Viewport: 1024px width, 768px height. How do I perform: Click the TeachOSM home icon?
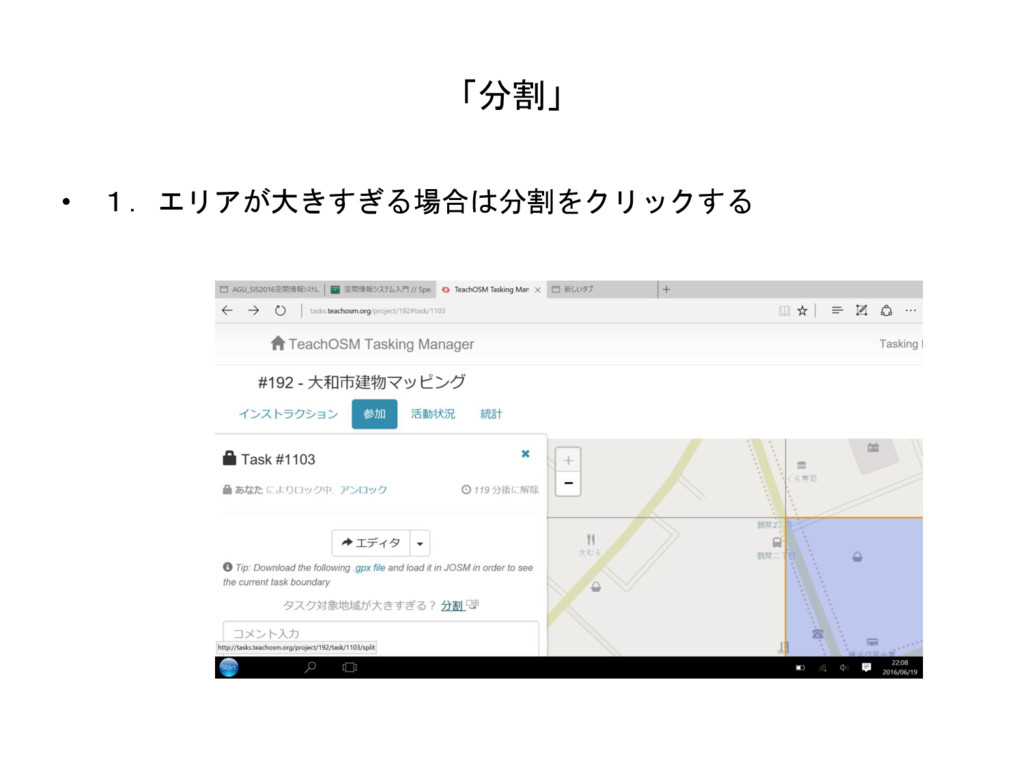click(278, 343)
